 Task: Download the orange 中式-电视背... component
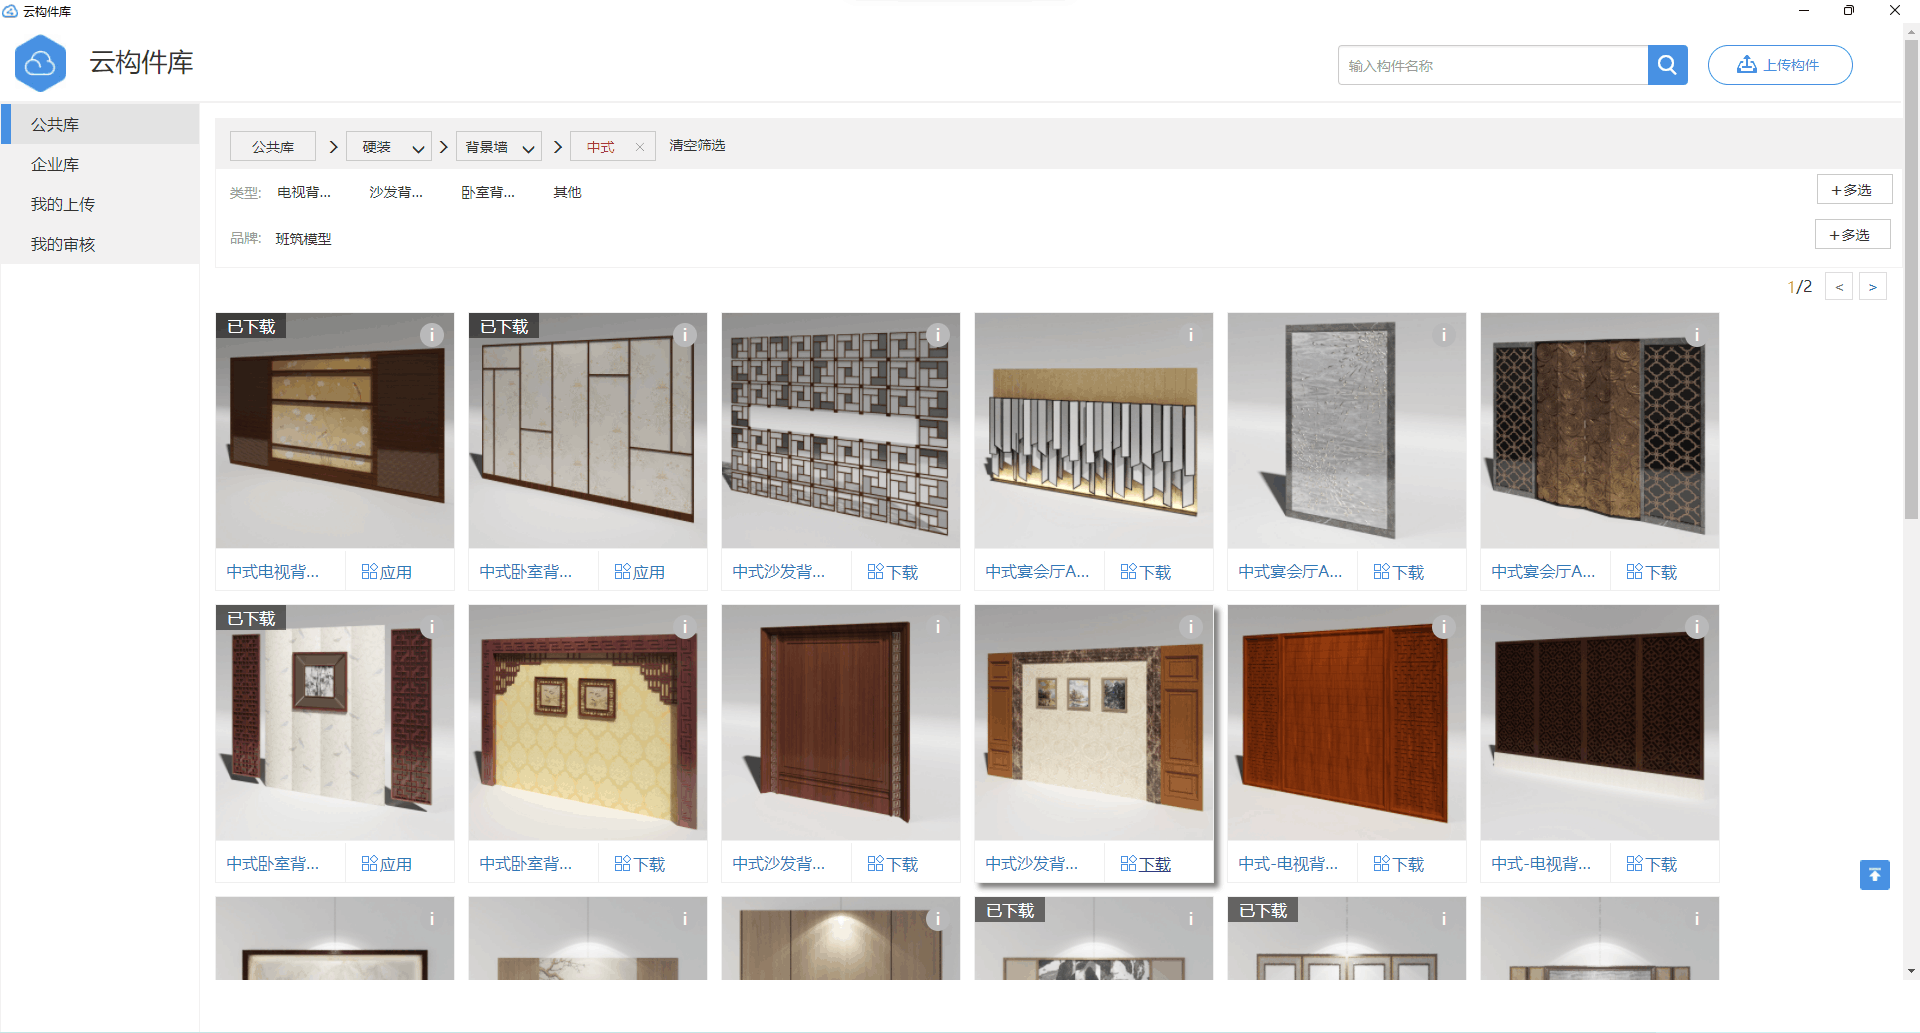1399,864
